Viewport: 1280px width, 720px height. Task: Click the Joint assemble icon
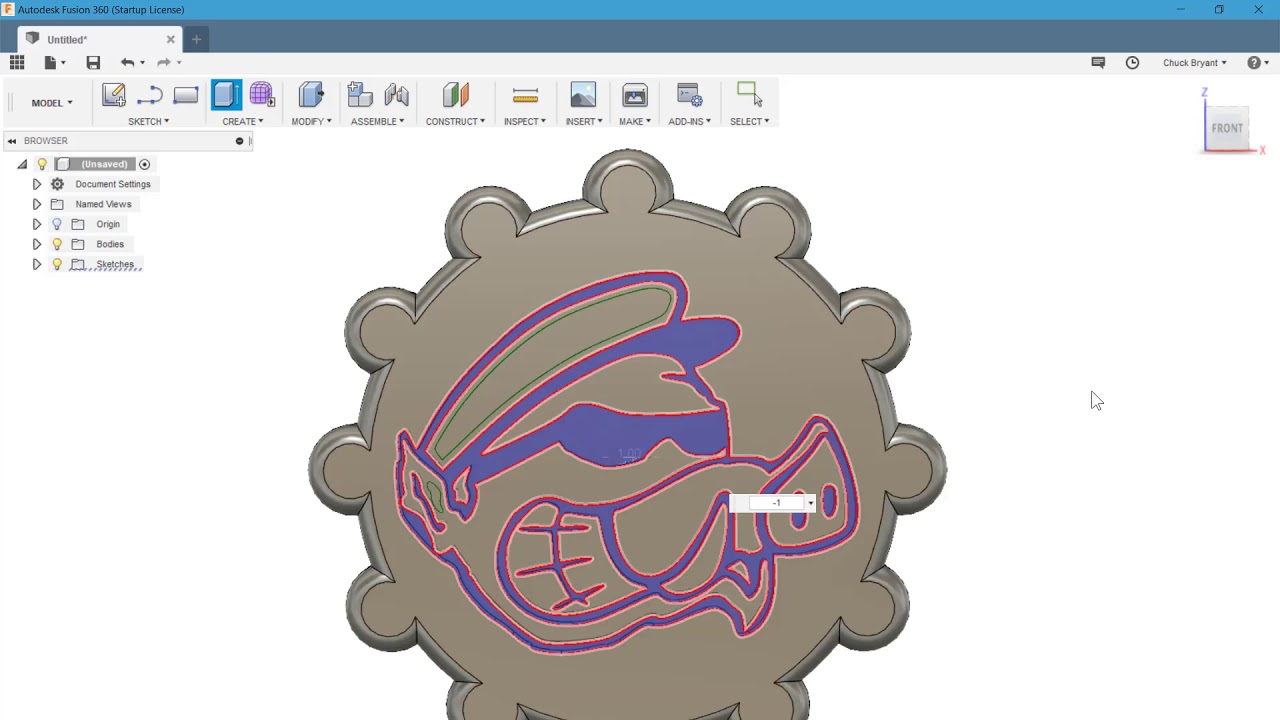tap(396, 95)
